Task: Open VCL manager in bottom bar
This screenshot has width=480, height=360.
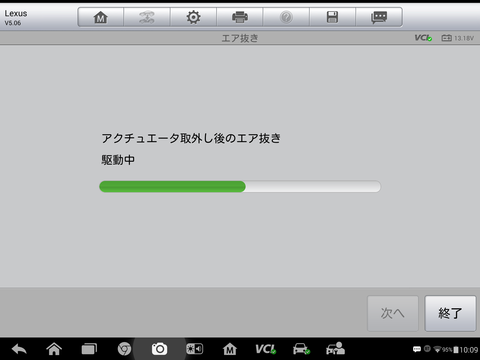Action: coord(265,349)
